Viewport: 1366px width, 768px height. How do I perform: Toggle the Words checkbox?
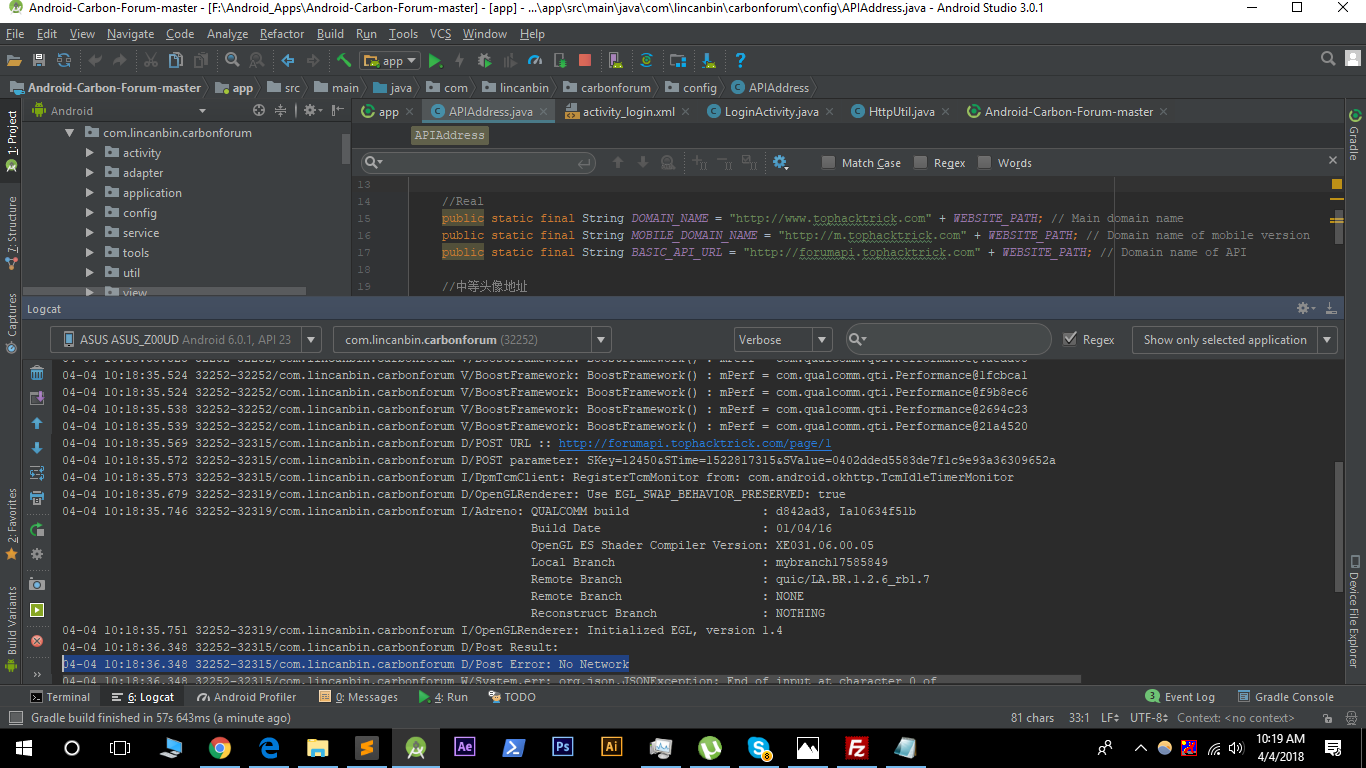point(984,163)
